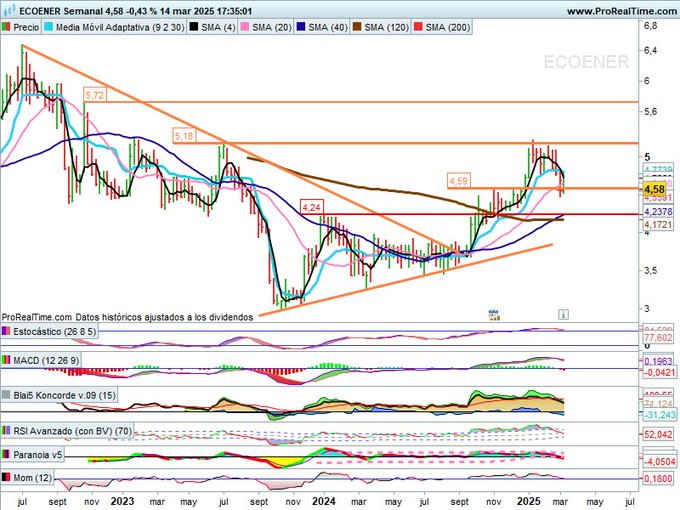Click the www.ProRealTime.com link

point(622,11)
